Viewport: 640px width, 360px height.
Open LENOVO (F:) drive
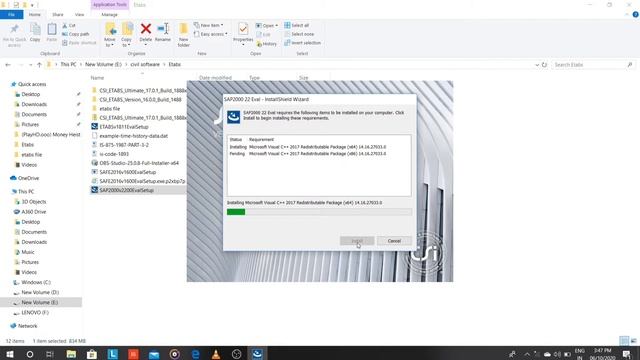(35, 313)
